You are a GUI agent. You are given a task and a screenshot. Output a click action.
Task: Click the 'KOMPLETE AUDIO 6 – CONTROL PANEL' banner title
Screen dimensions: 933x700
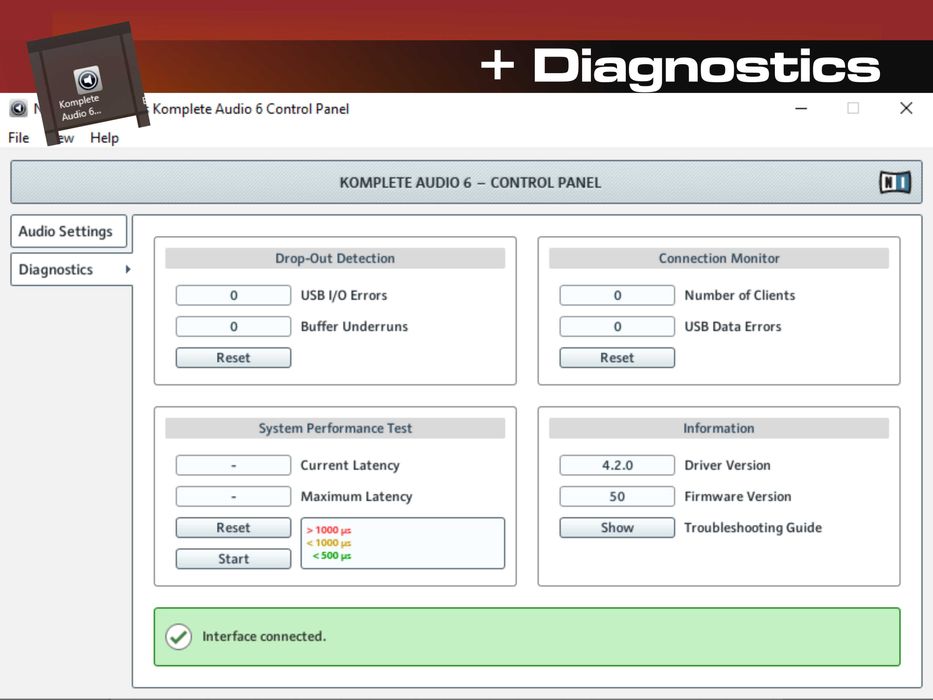470,183
